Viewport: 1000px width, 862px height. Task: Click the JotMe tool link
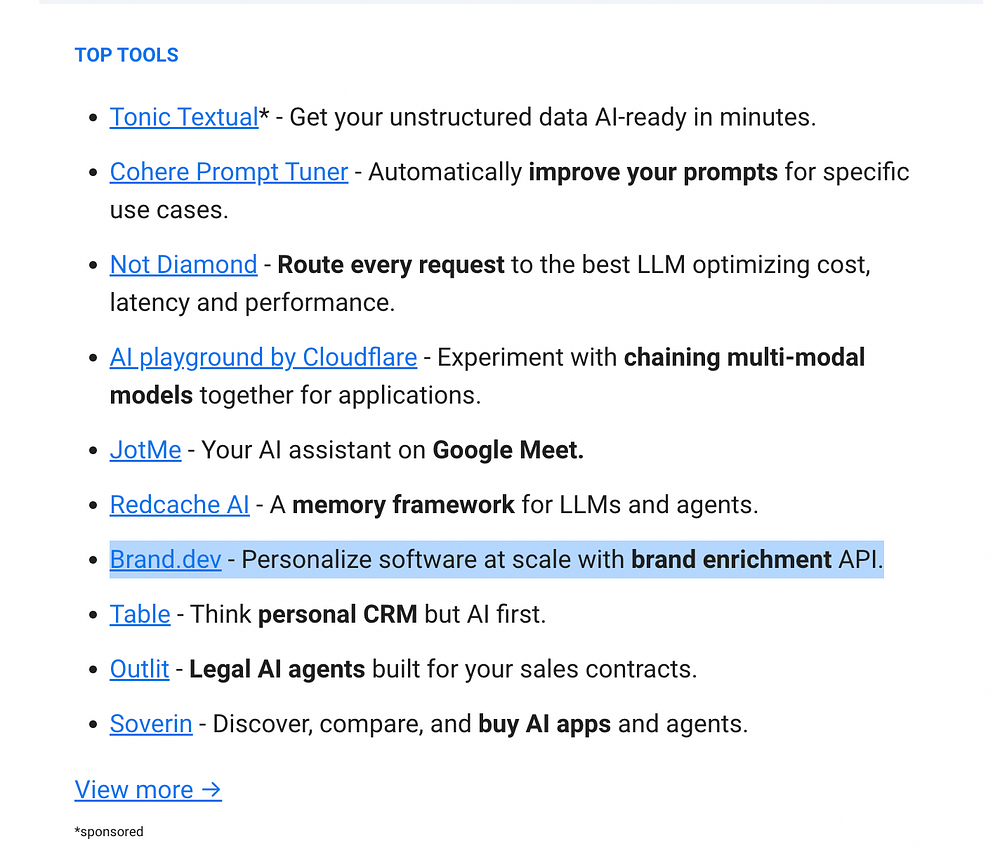point(145,450)
